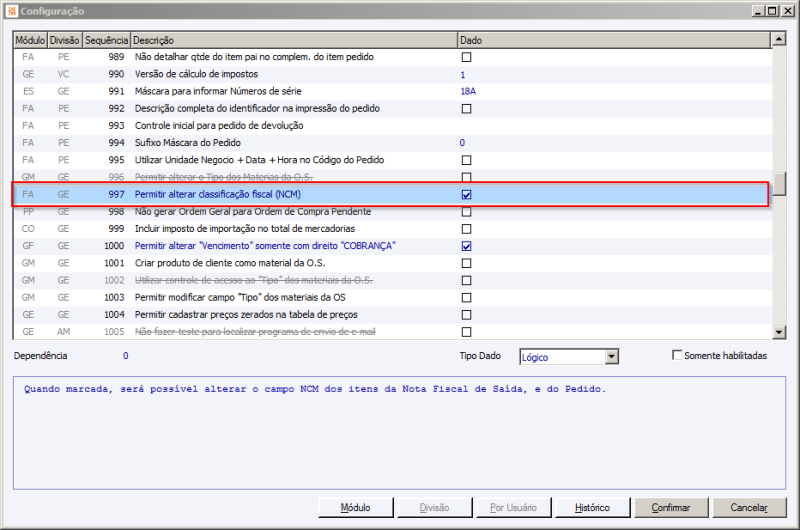Click the Configuração window title icon
Screen dimensions: 800x530
pos(12,11)
